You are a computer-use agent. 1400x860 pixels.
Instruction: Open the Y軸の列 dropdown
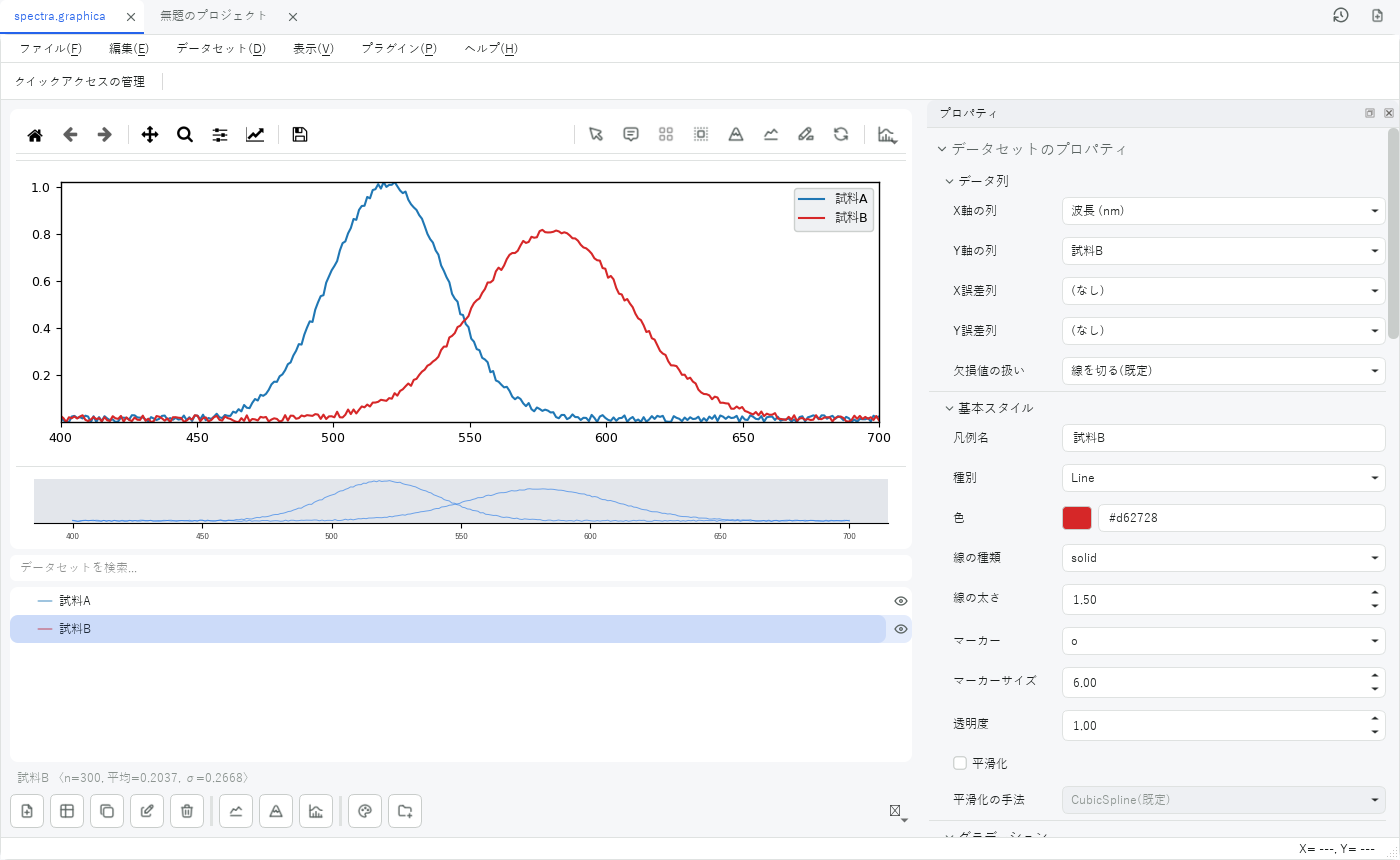tap(1223, 250)
